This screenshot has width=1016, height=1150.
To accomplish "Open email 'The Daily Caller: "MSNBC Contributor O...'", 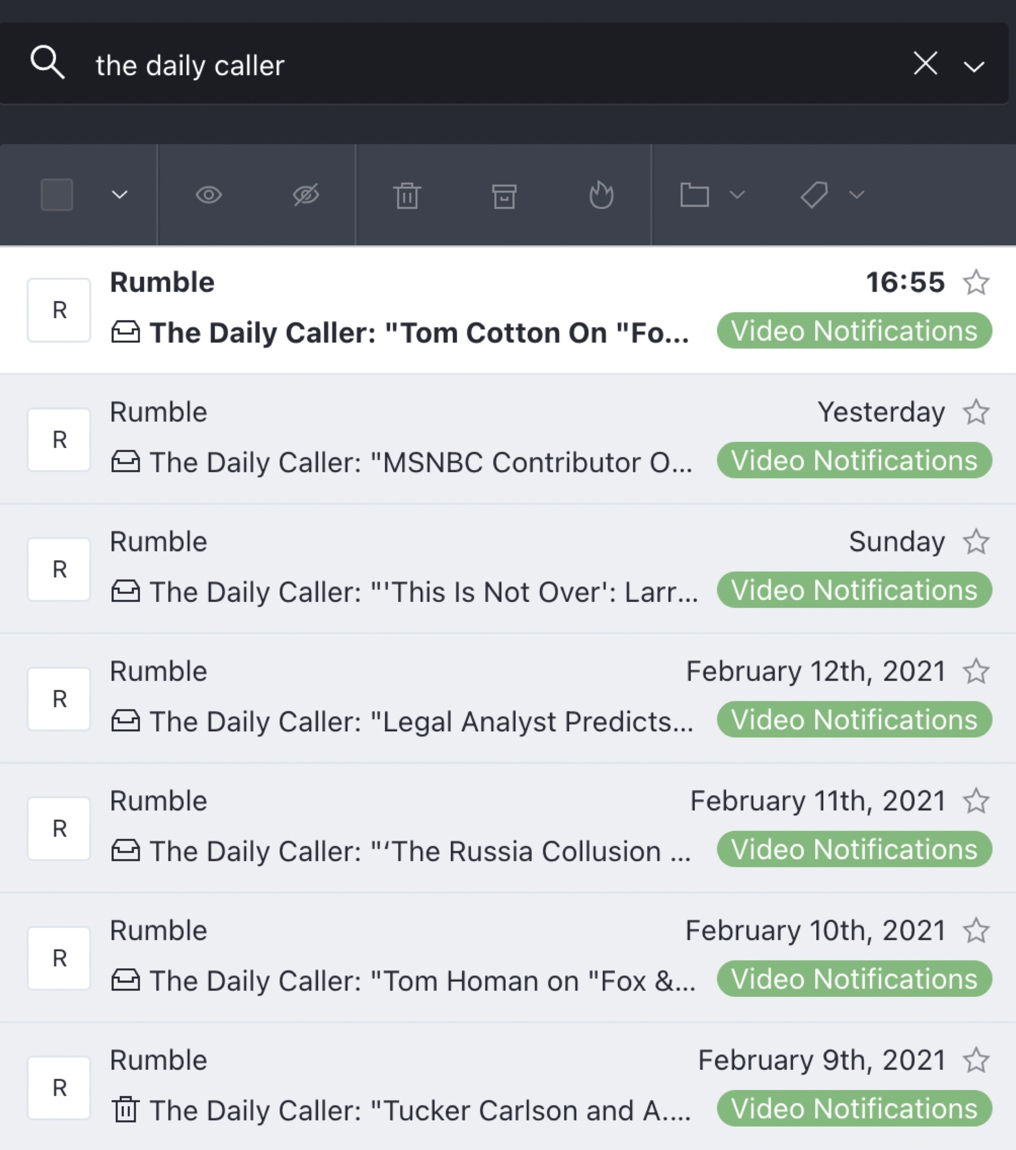I will (x=421, y=463).
